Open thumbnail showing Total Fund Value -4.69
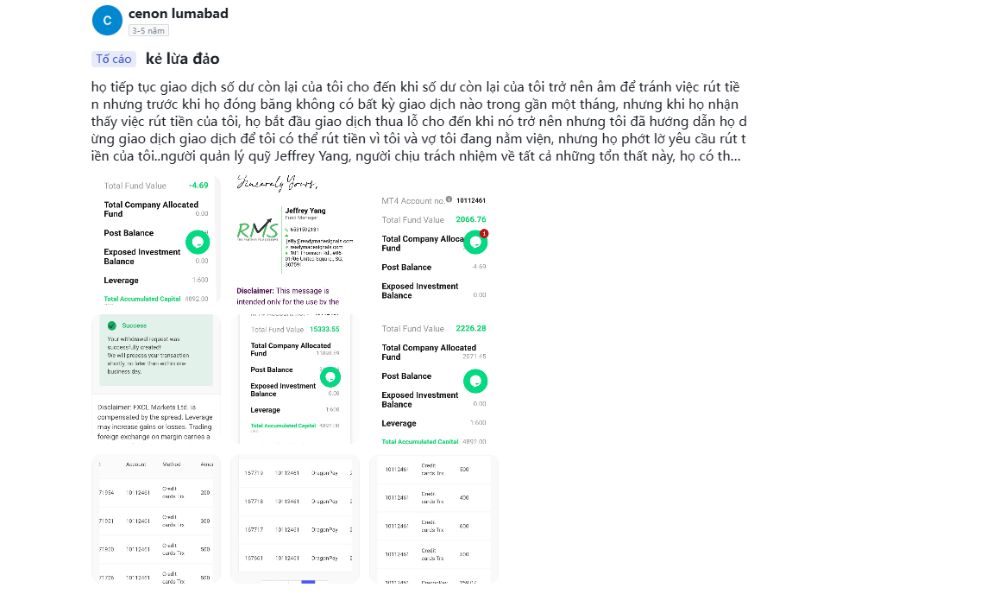The image size is (1000, 600). (156, 240)
